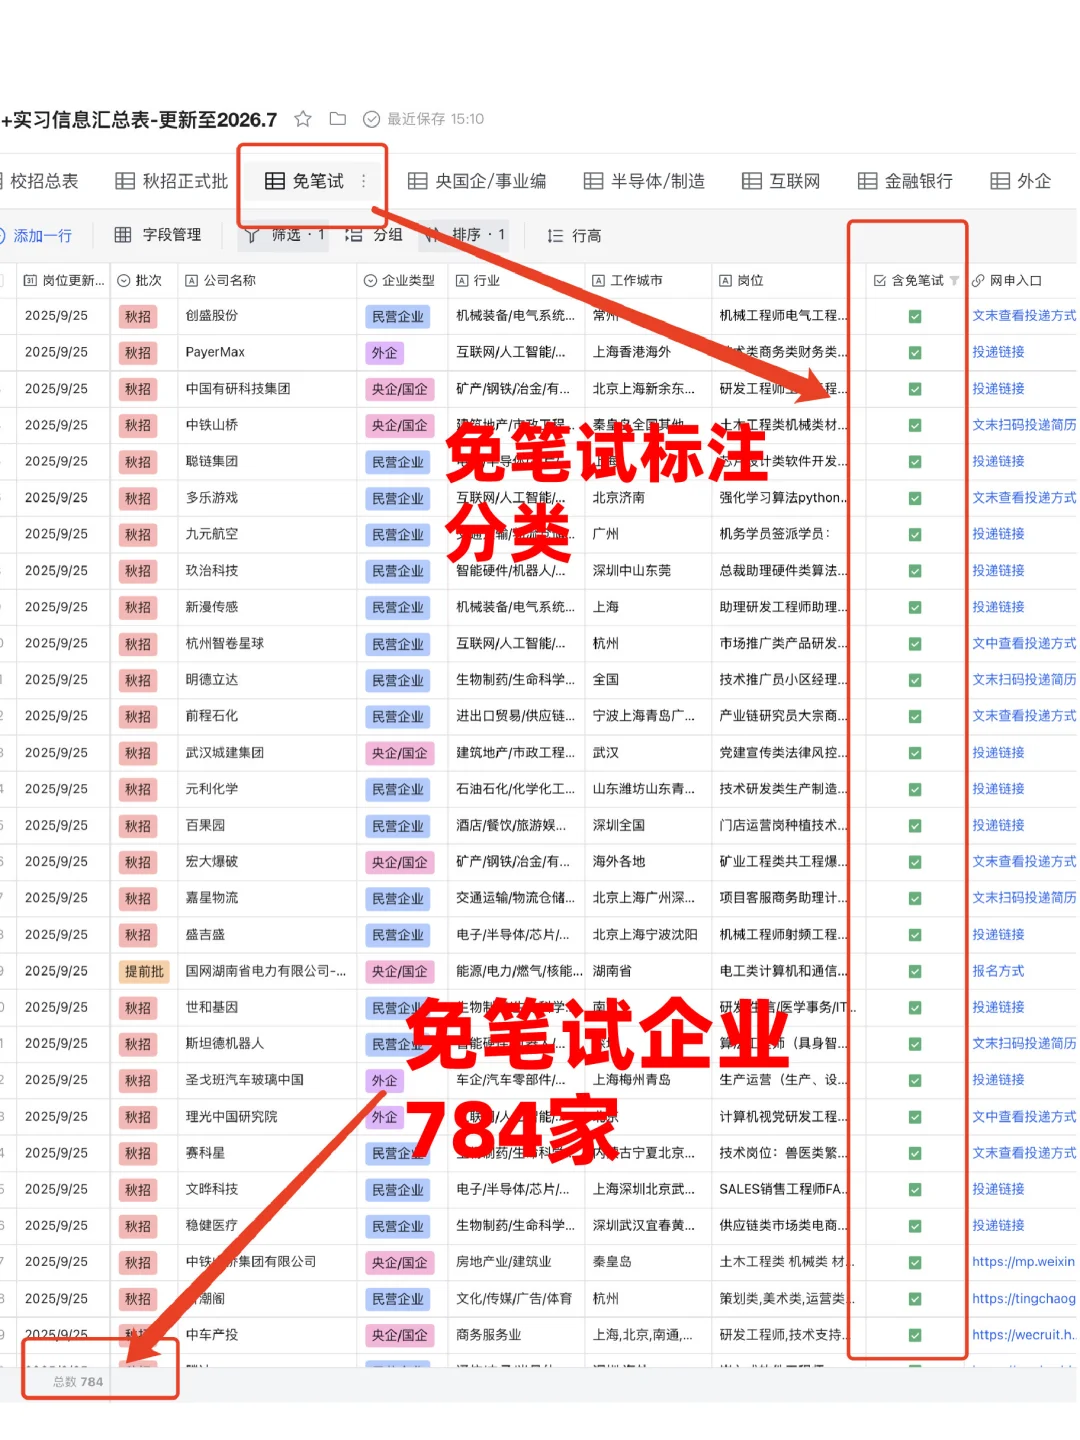Click the 字段管理 field management icon
This screenshot has height=1440, width=1080.
(123, 235)
